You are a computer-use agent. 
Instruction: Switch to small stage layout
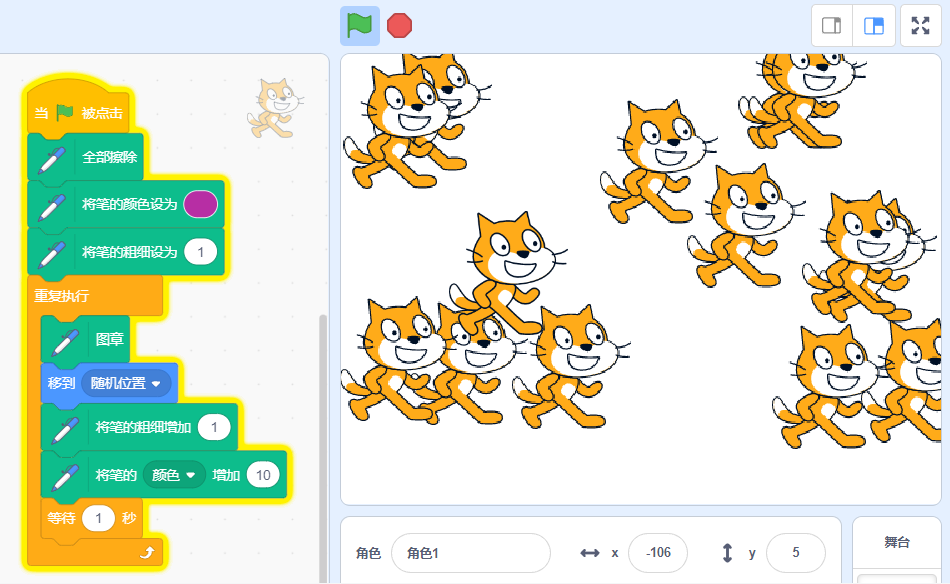[832, 25]
